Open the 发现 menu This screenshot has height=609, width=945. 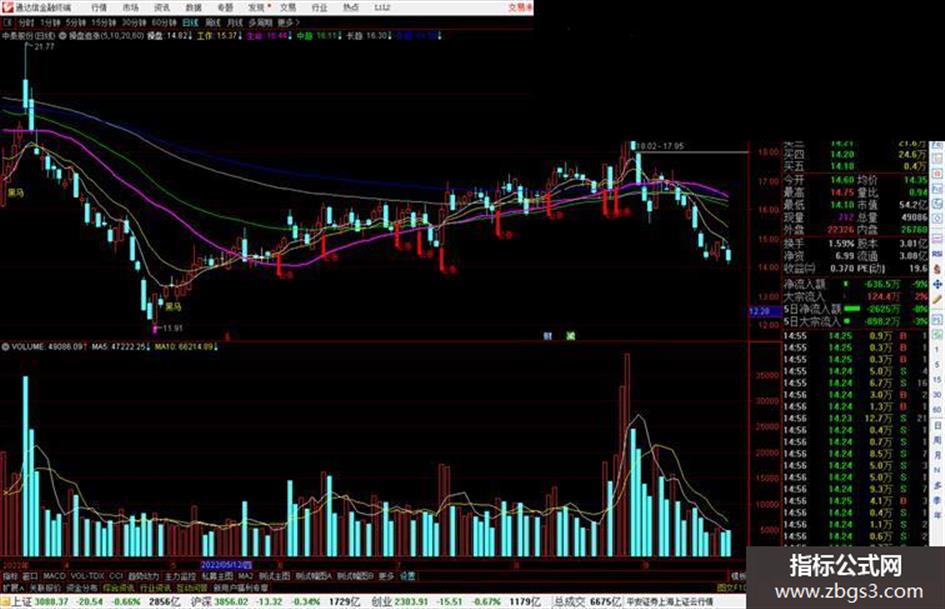[x=257, y=7]
